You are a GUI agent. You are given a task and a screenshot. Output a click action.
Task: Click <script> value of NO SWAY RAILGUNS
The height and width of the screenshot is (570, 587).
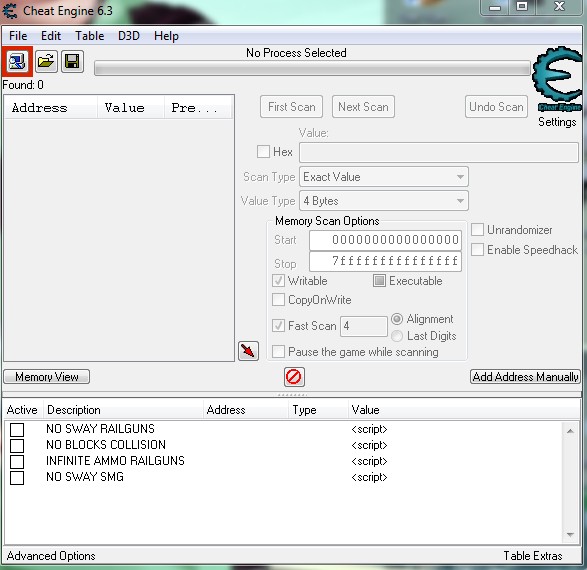point(369,429)
